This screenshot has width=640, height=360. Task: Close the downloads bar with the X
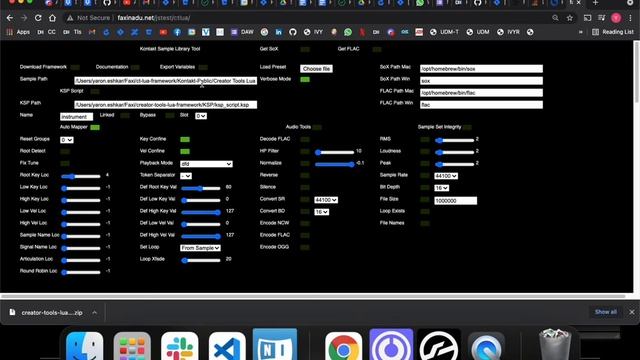tap(632, 312)
